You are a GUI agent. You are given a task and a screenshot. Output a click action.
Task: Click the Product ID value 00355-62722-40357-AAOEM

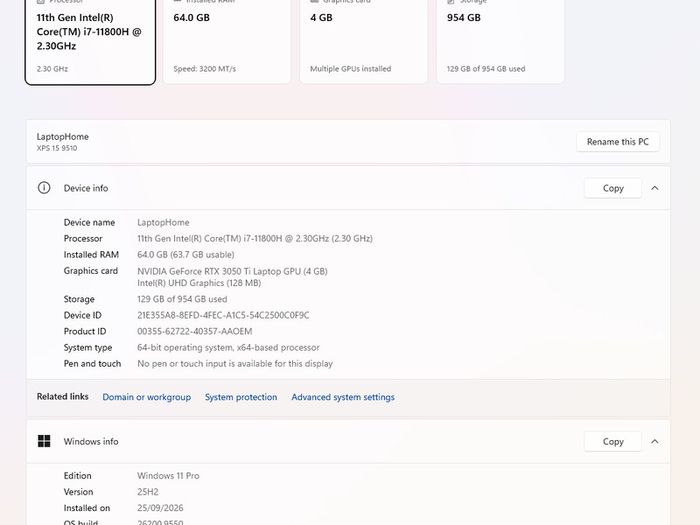(195, 331)
